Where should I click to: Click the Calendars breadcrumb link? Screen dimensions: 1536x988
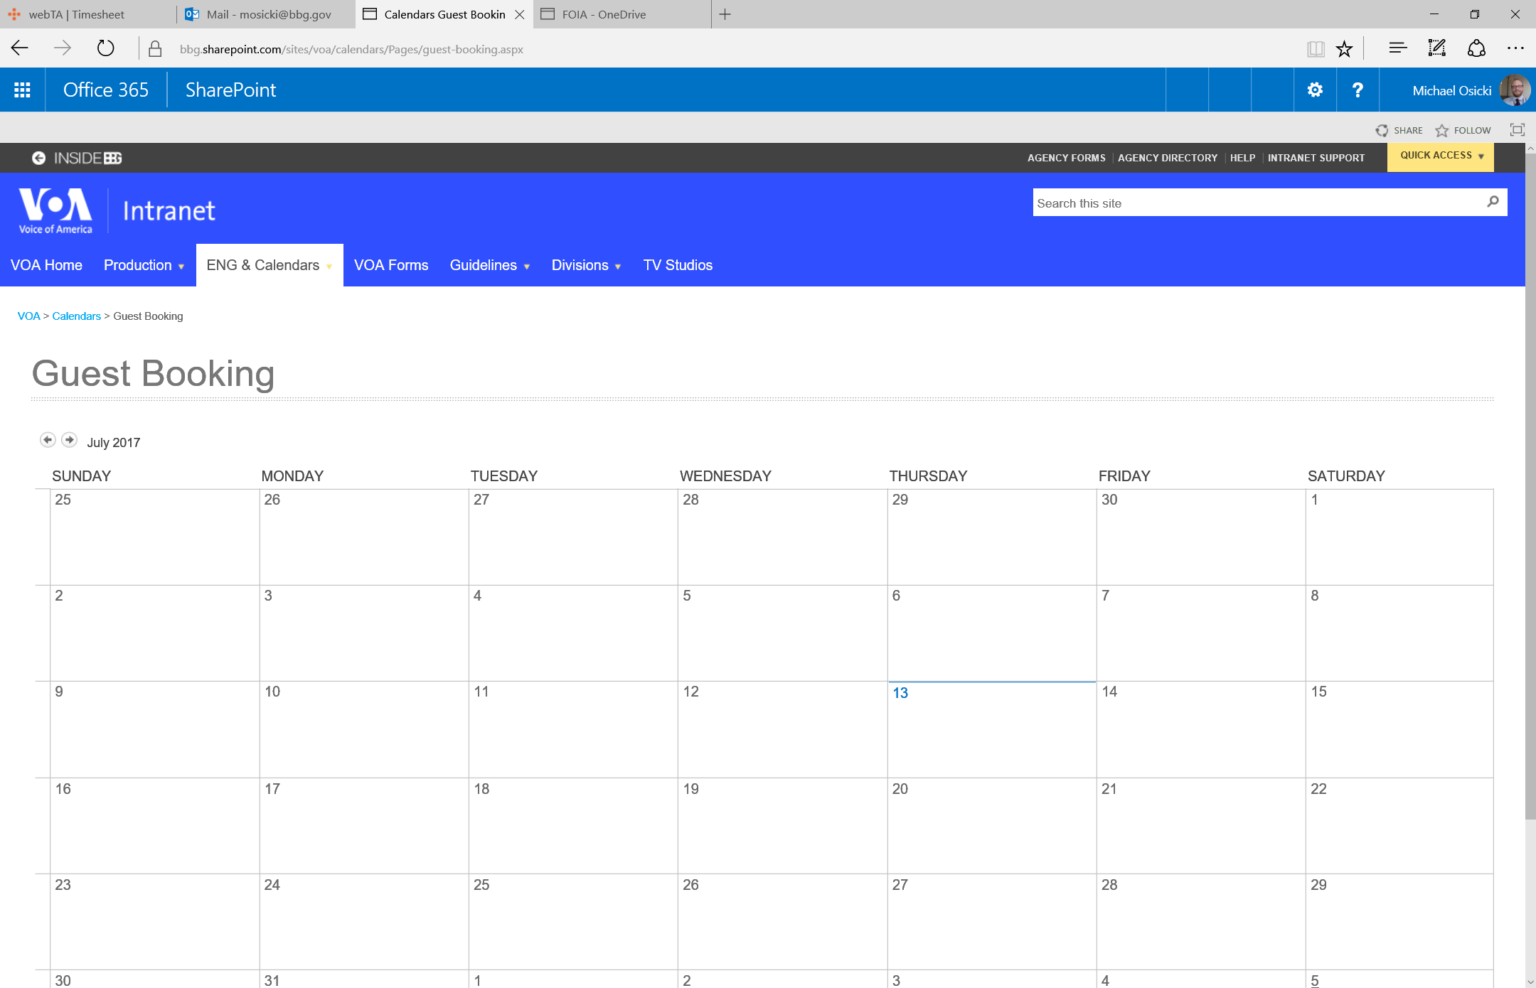coord(76,316)
